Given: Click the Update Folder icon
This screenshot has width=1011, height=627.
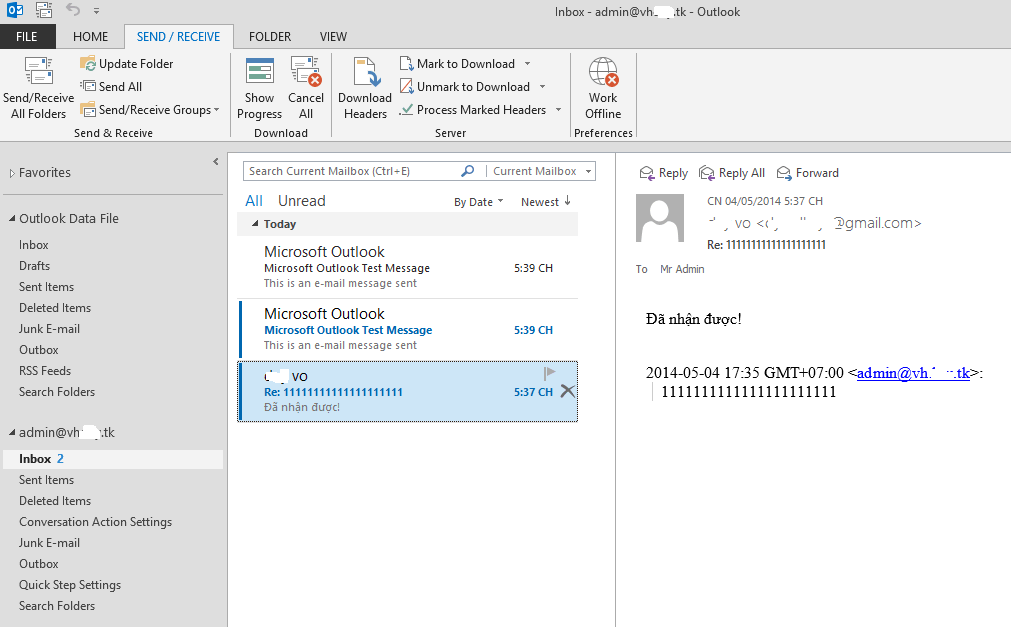Looking at the screenshot, I should (88, 64).
